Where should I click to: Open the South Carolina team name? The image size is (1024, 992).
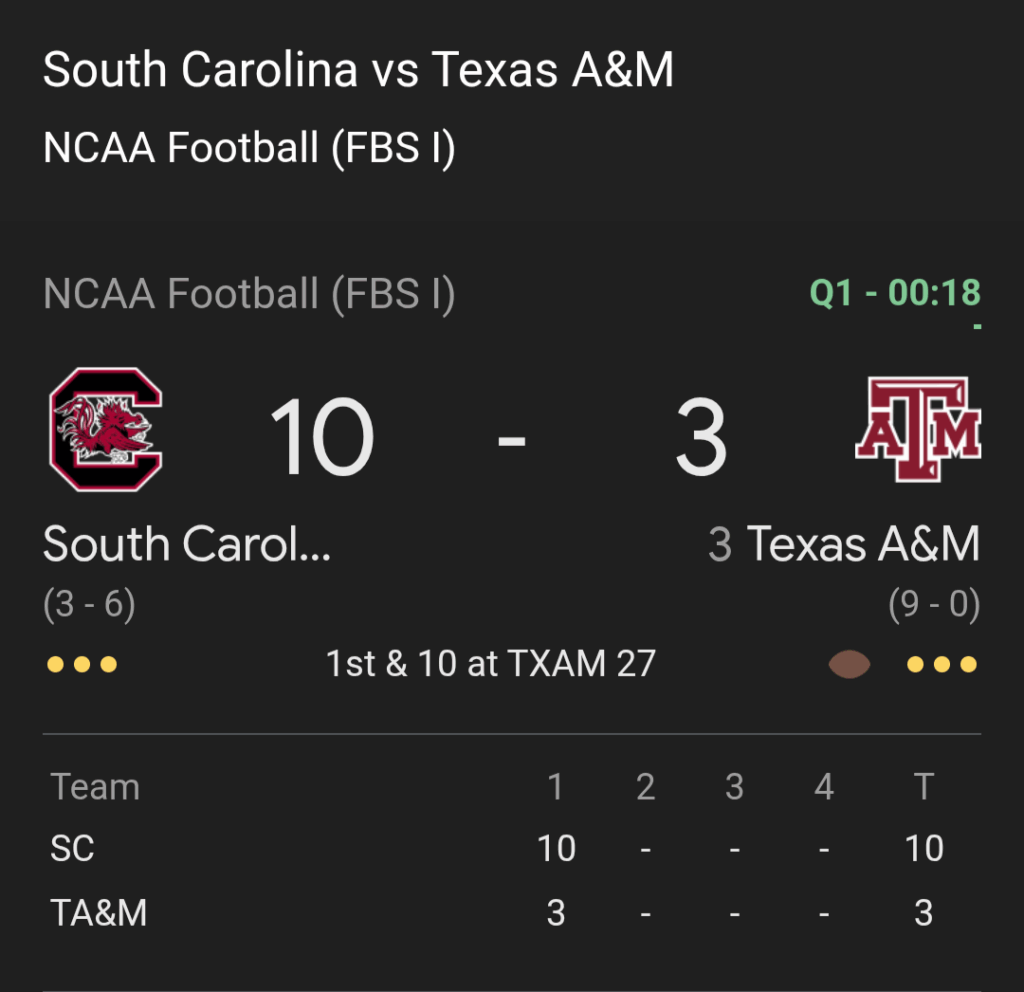click(187, 545)
